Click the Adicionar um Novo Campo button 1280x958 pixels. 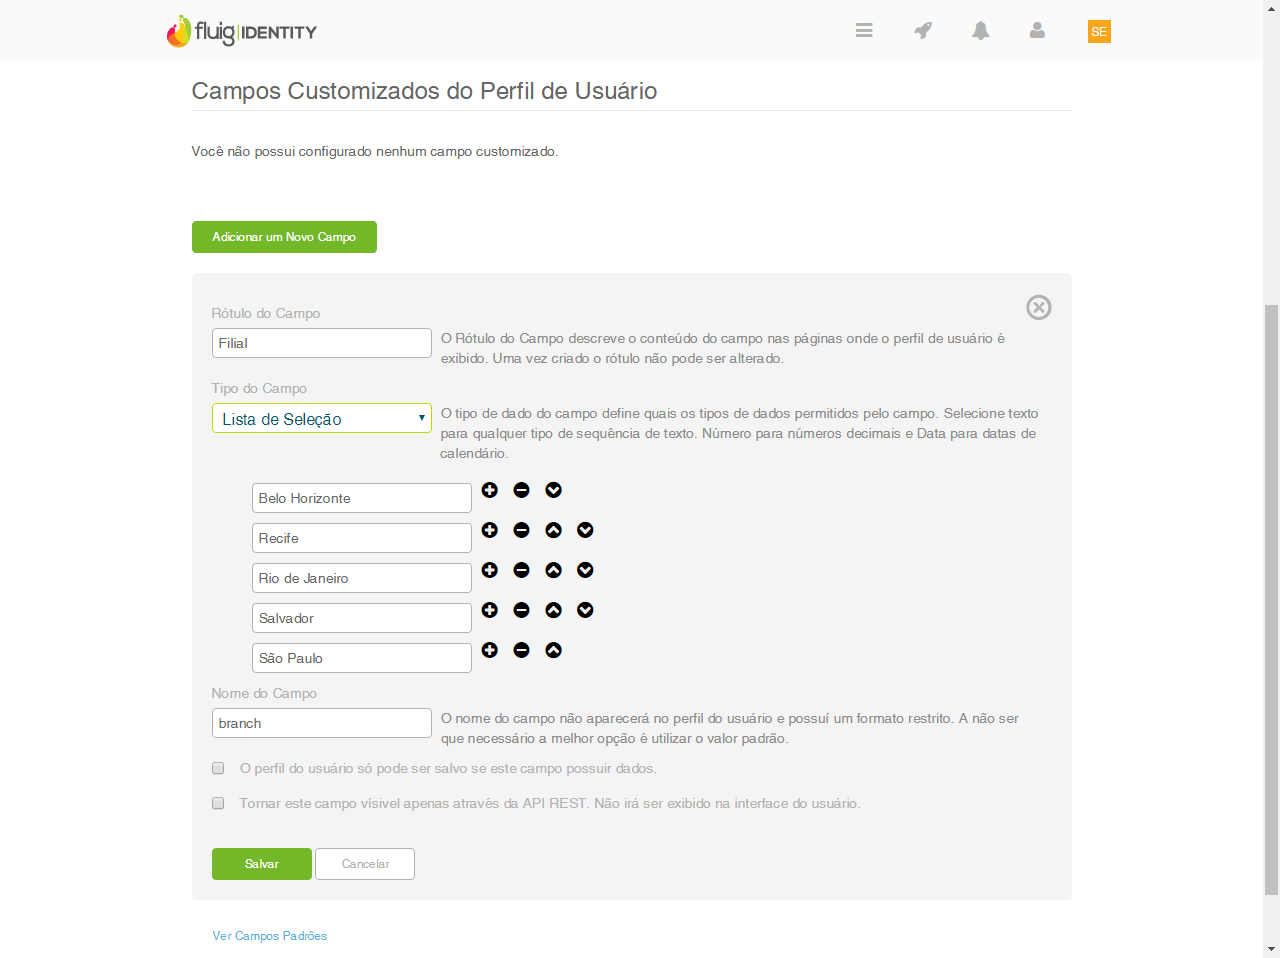284,237
